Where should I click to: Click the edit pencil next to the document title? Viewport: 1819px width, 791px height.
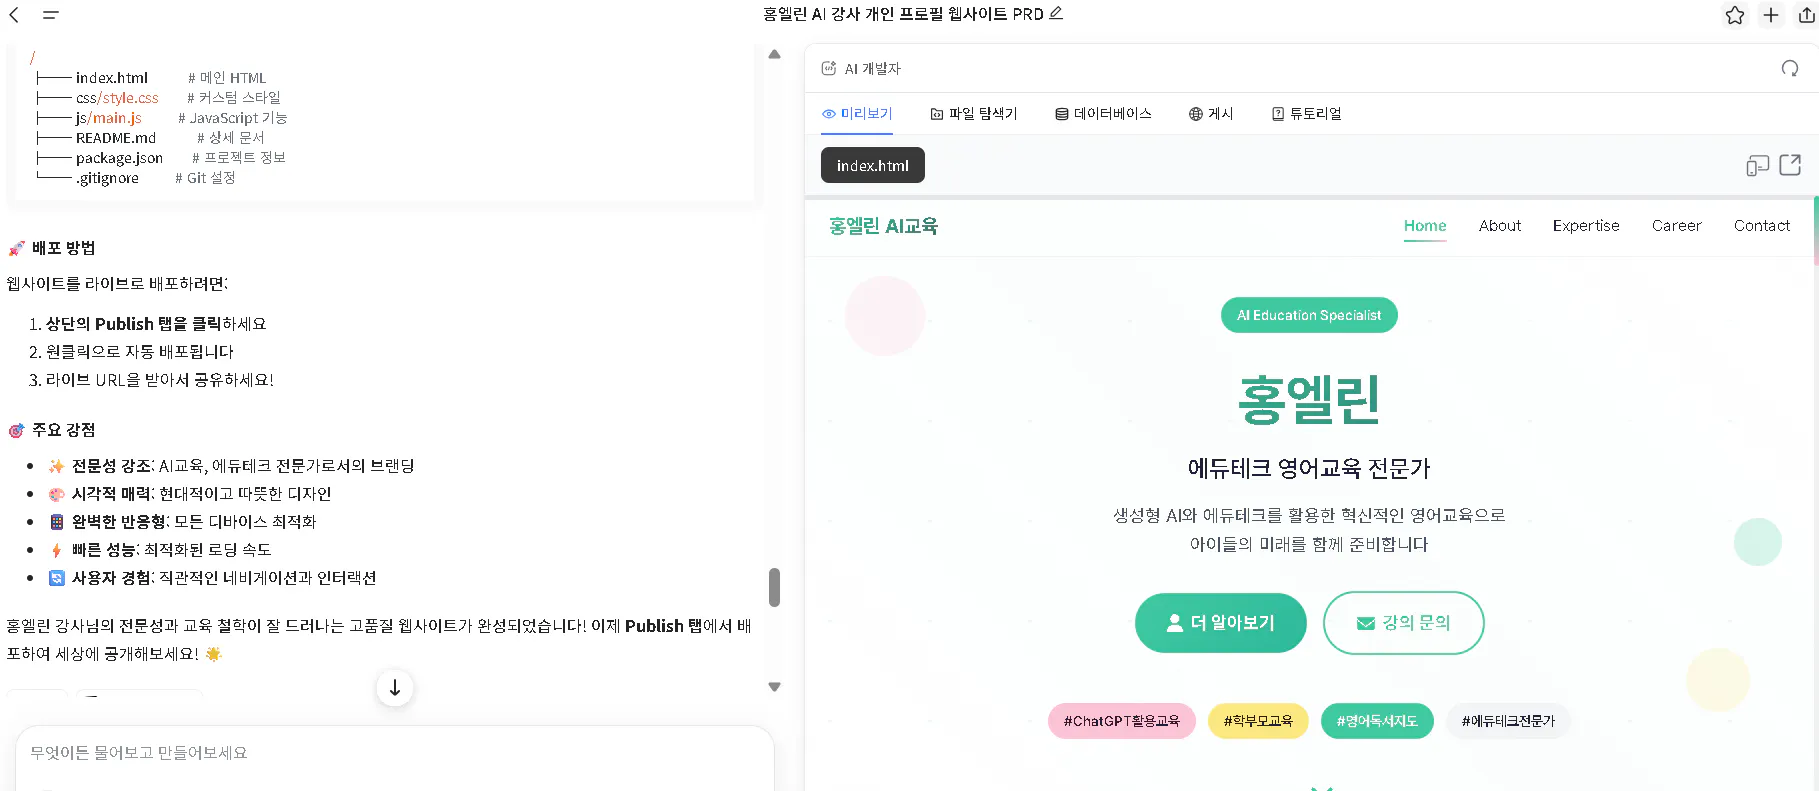click(1055, 14)
